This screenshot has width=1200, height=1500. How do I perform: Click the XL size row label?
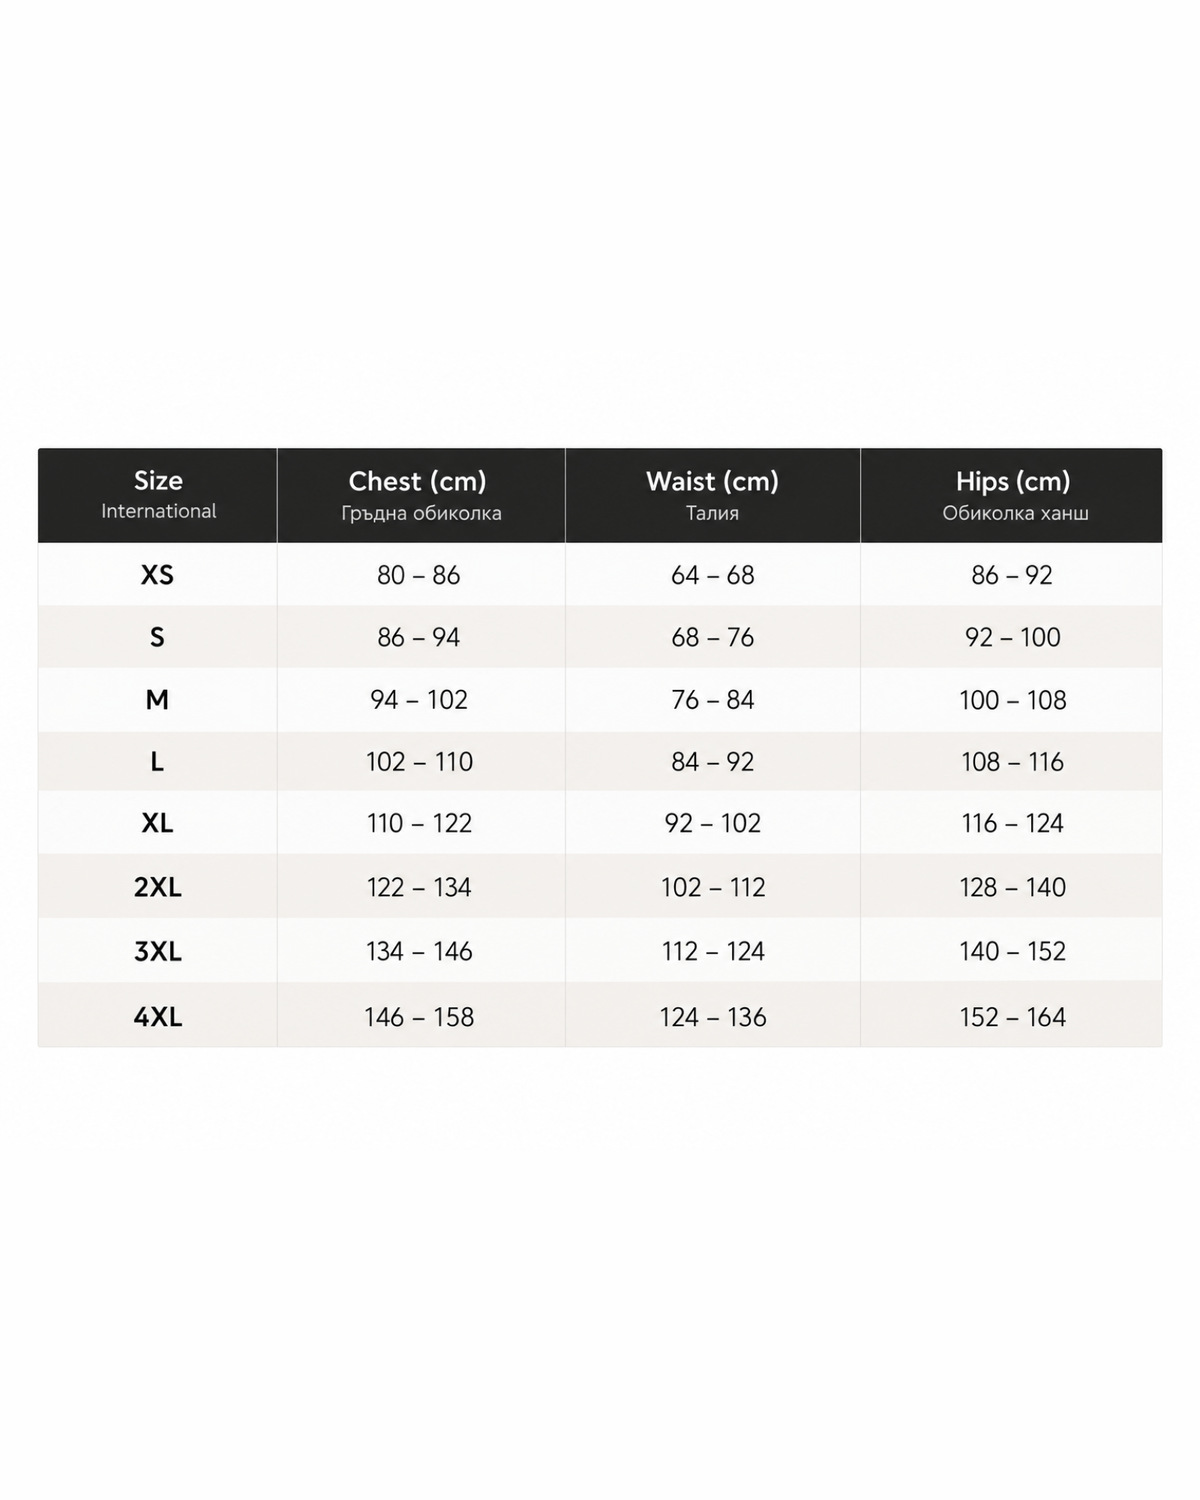tap(157, 823)
